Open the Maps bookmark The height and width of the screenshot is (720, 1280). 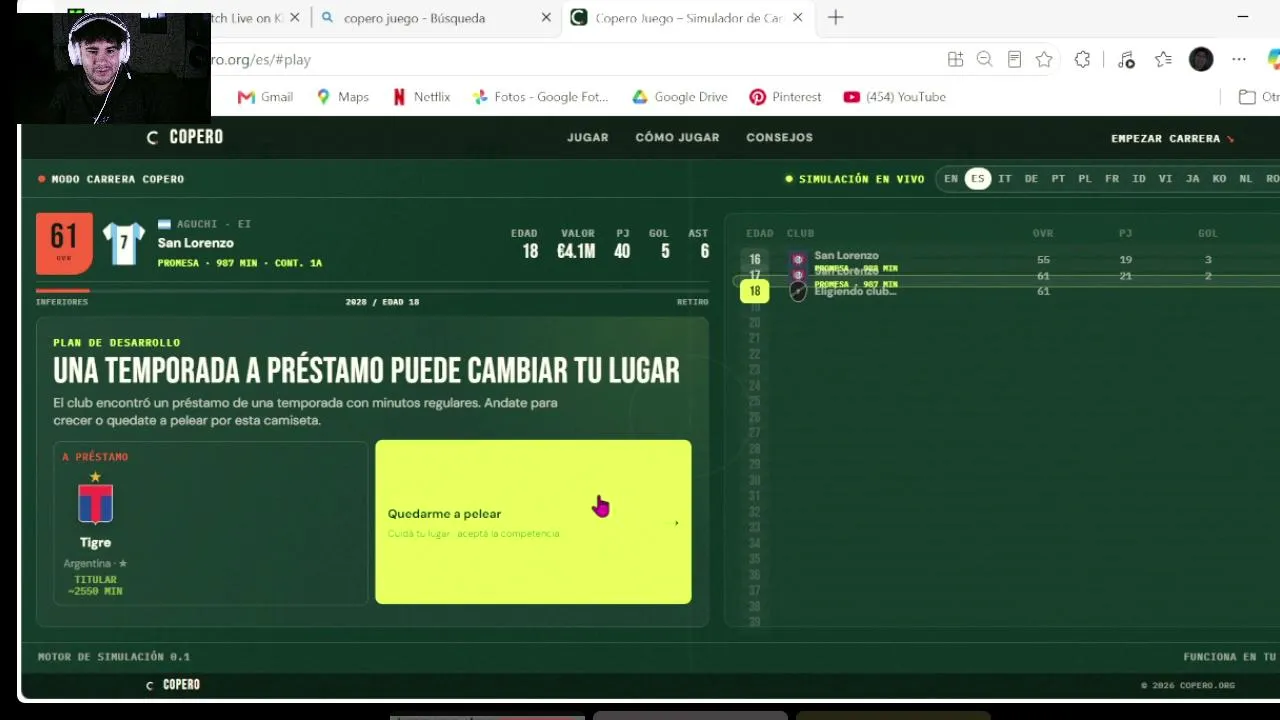342,97
